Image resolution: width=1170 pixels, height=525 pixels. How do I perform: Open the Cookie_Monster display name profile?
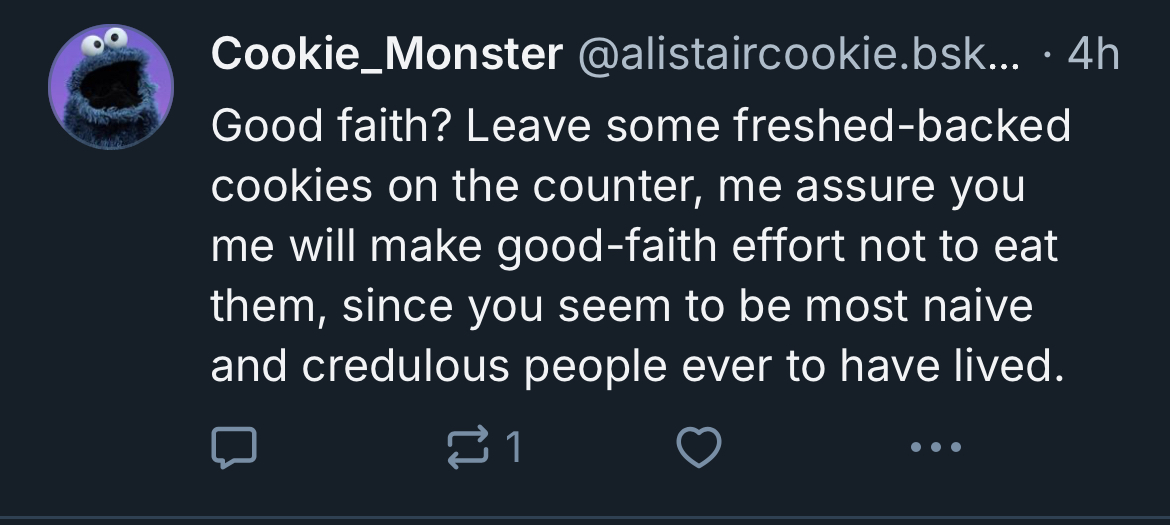(387, 54)
